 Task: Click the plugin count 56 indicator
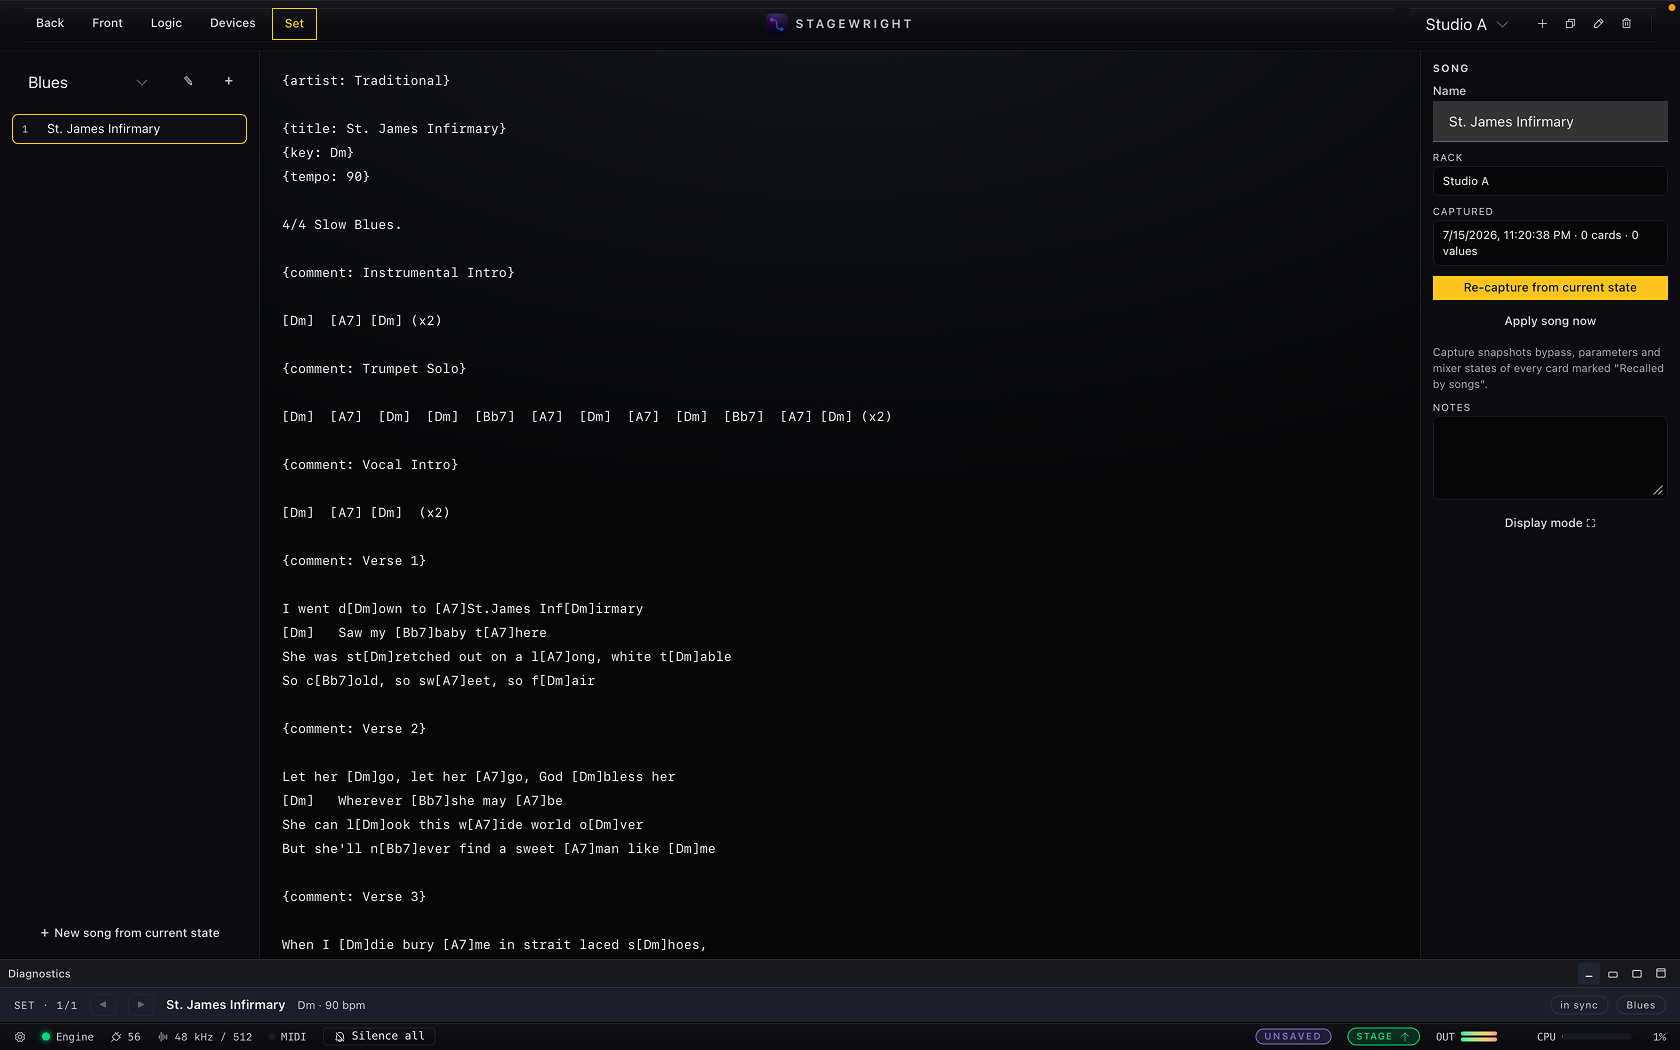tap(126, 1037)
